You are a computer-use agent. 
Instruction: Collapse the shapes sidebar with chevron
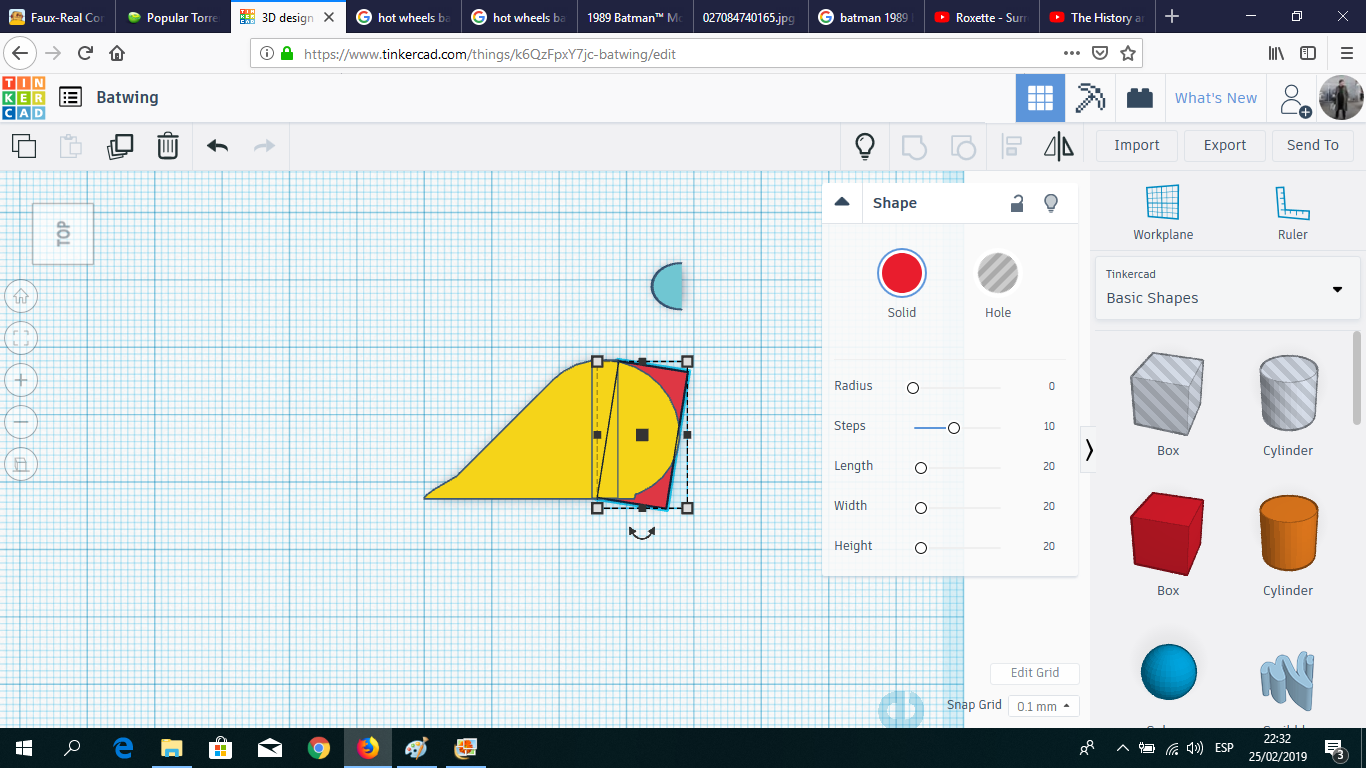tap(1089, 450)
